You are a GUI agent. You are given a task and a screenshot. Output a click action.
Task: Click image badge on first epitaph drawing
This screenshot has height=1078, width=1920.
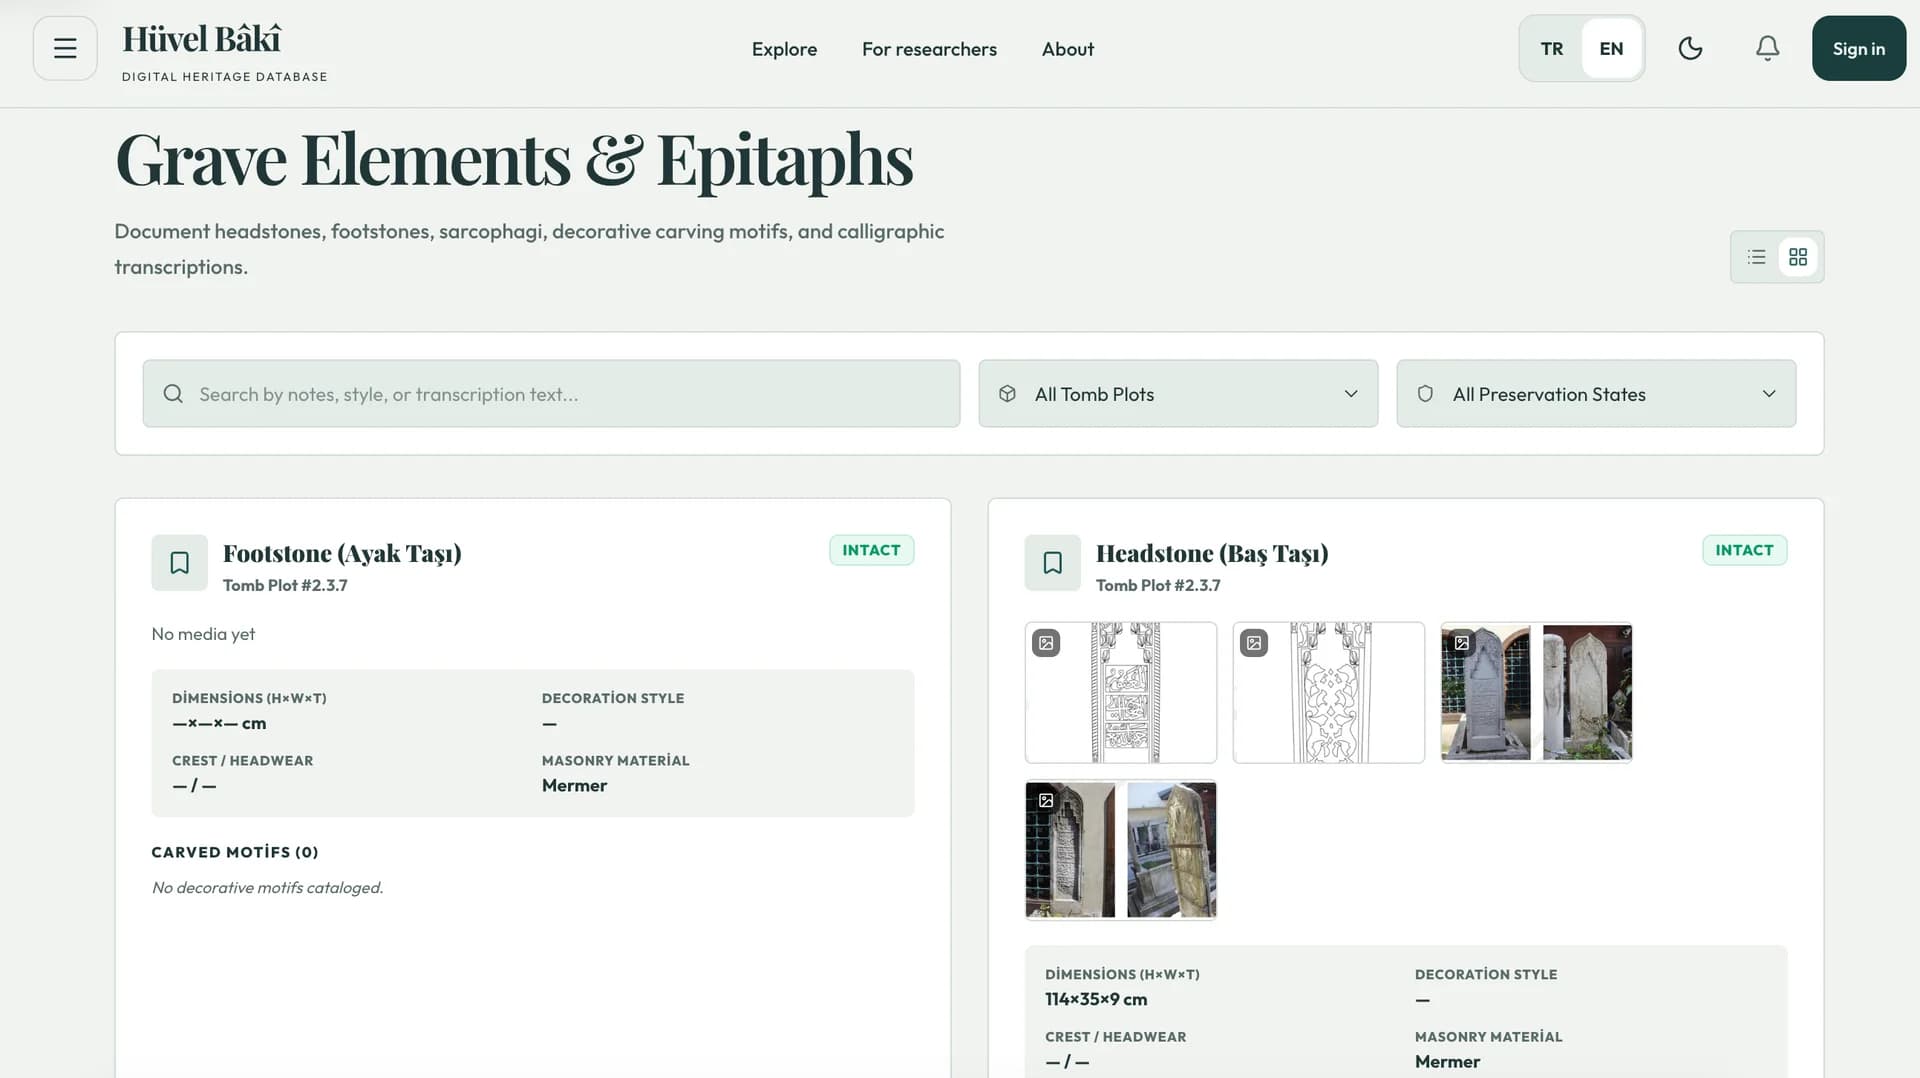coord(1046,643)
